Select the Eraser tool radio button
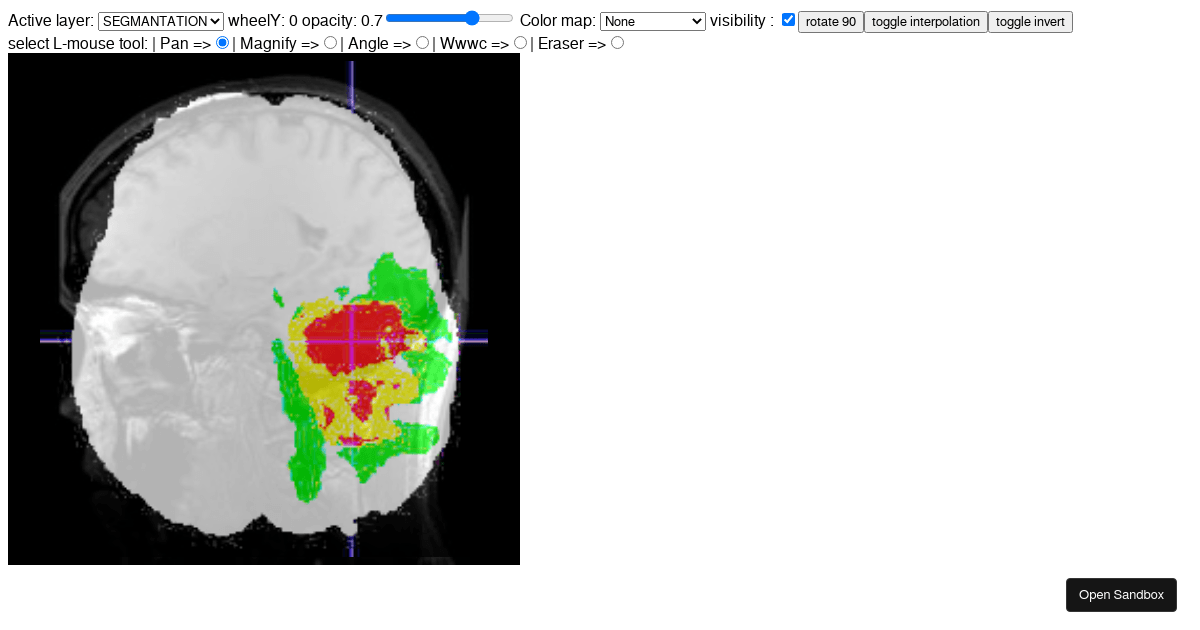 click(x=618, y=43)
